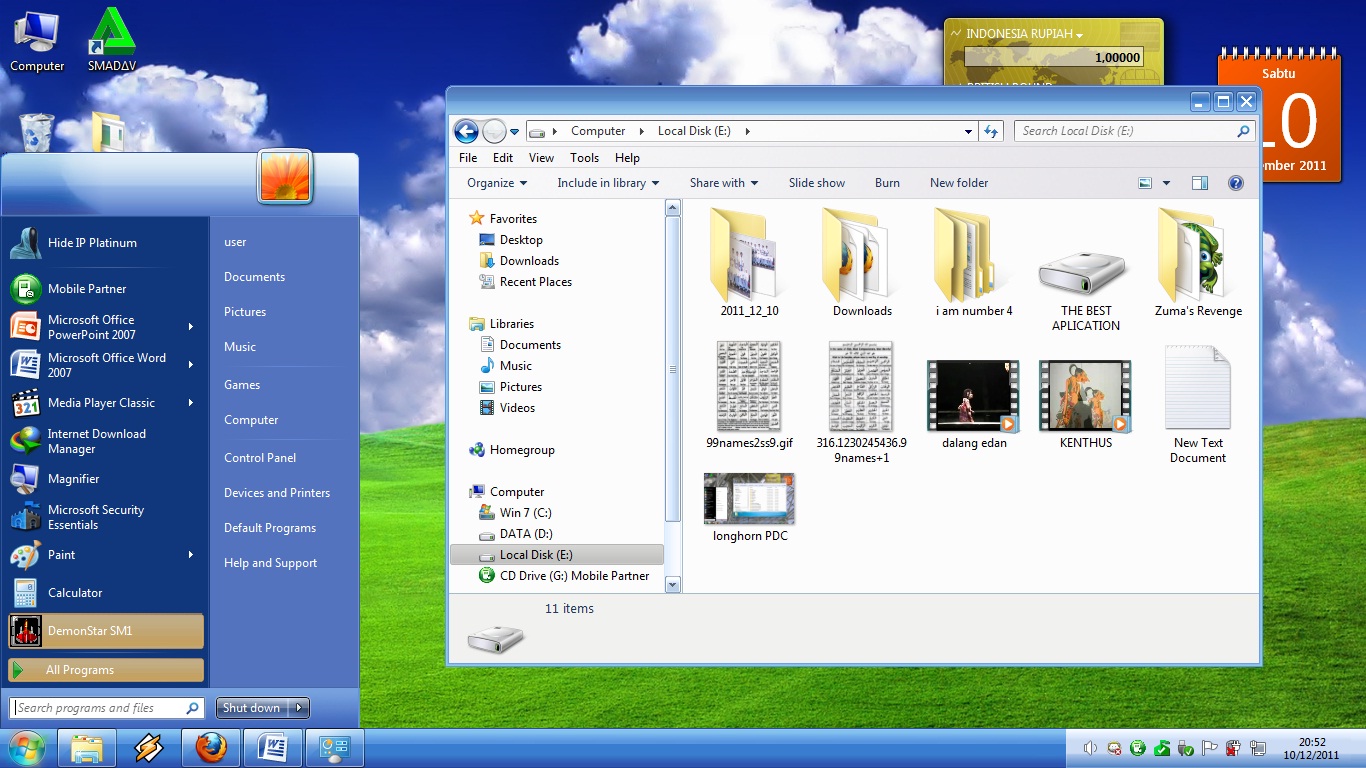The height and width of the screenshot is (768, 1366).
Task: Click the Explorer Forward arrow button
Action: 494,131
